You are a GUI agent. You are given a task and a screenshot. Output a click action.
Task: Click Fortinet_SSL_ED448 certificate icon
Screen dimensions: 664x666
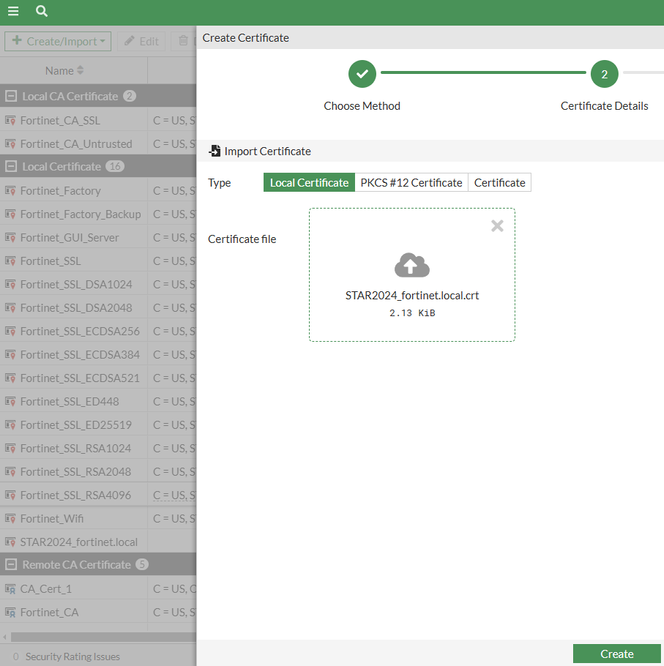point(10,401)
